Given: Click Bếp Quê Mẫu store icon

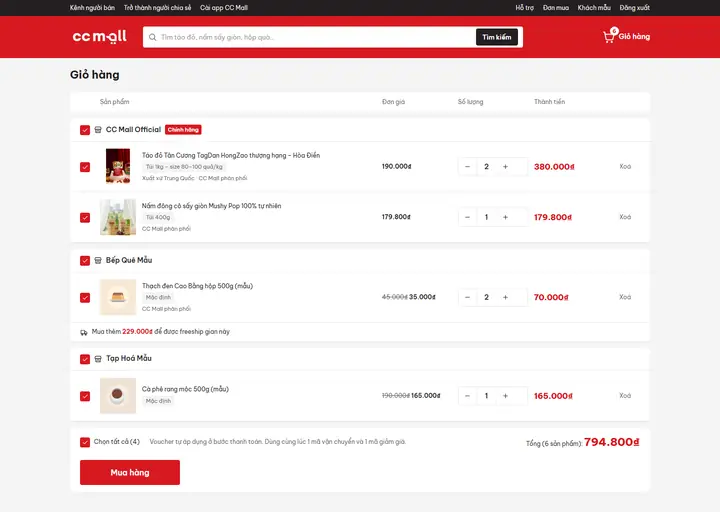Looking at the screenshot, I should [98, 260].
